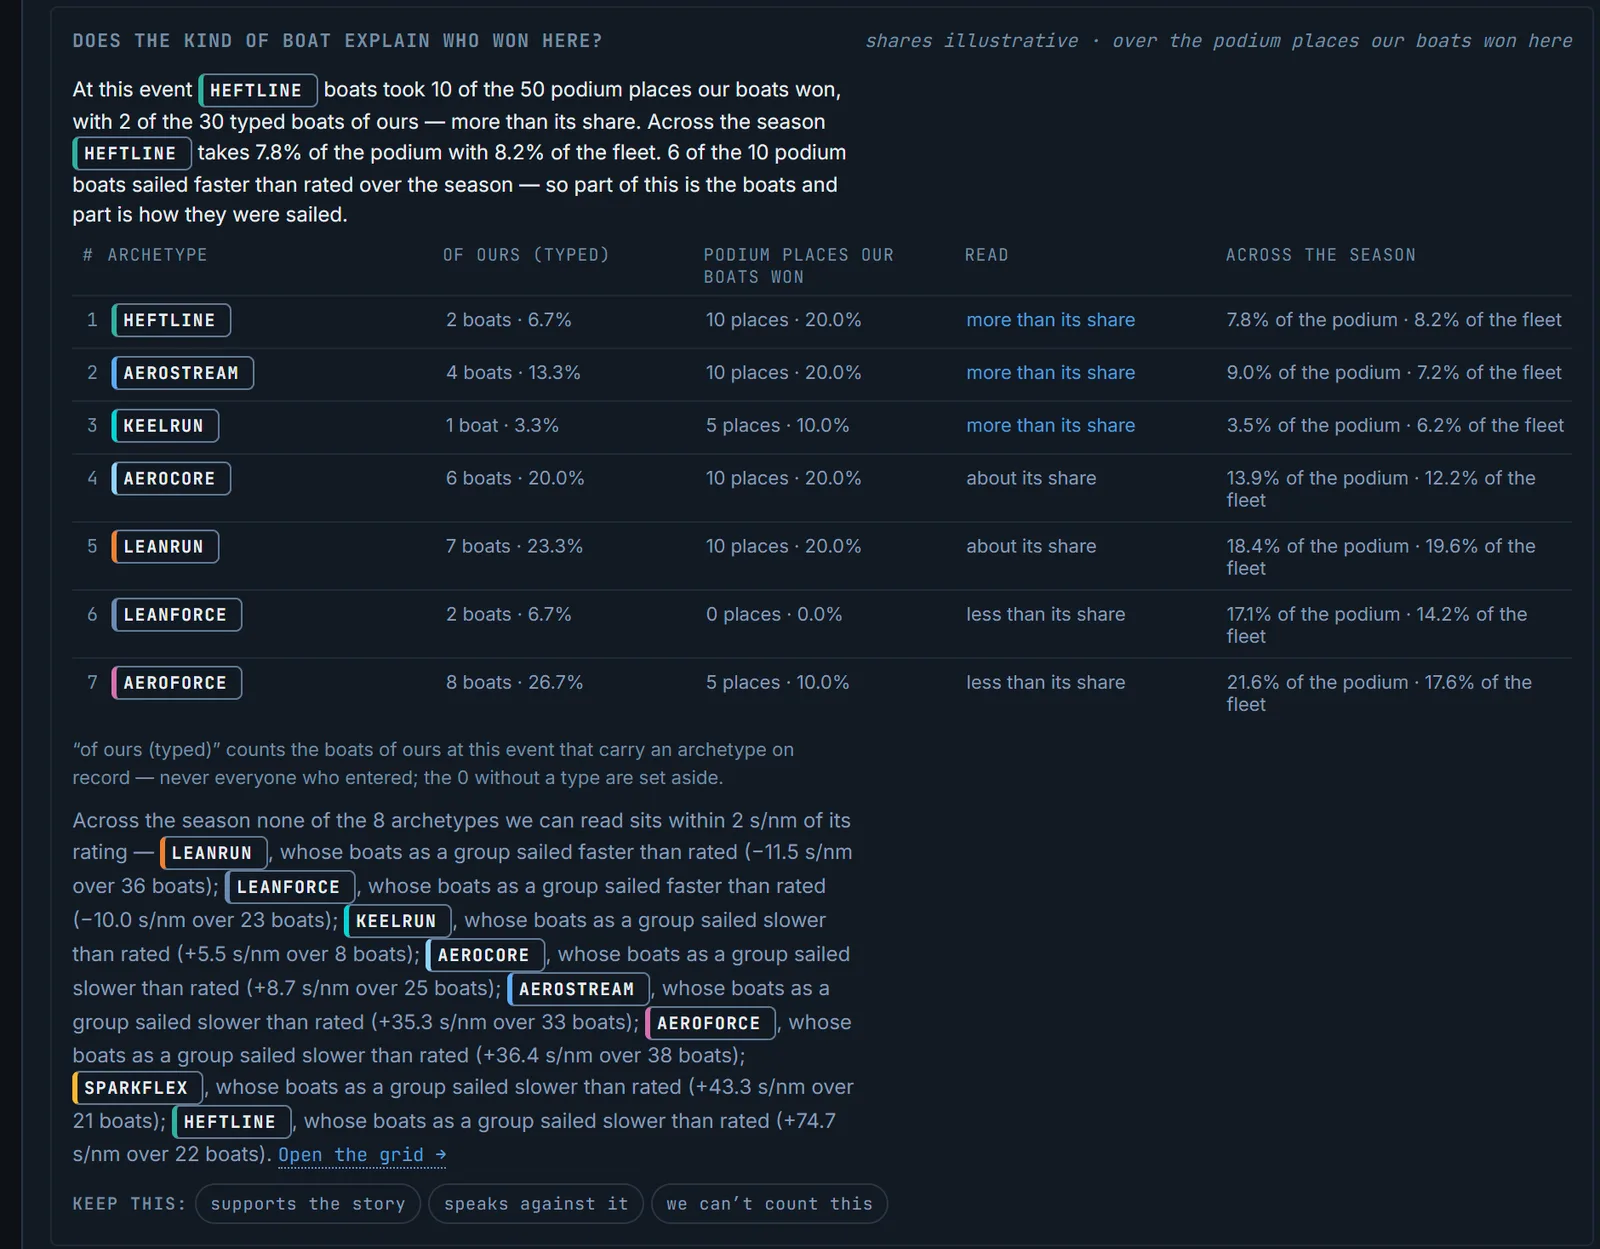This screenshot has height=1249, width=1600.
Task: Click KEELRUN tag in table row 3
Action: tap(165, 426)
